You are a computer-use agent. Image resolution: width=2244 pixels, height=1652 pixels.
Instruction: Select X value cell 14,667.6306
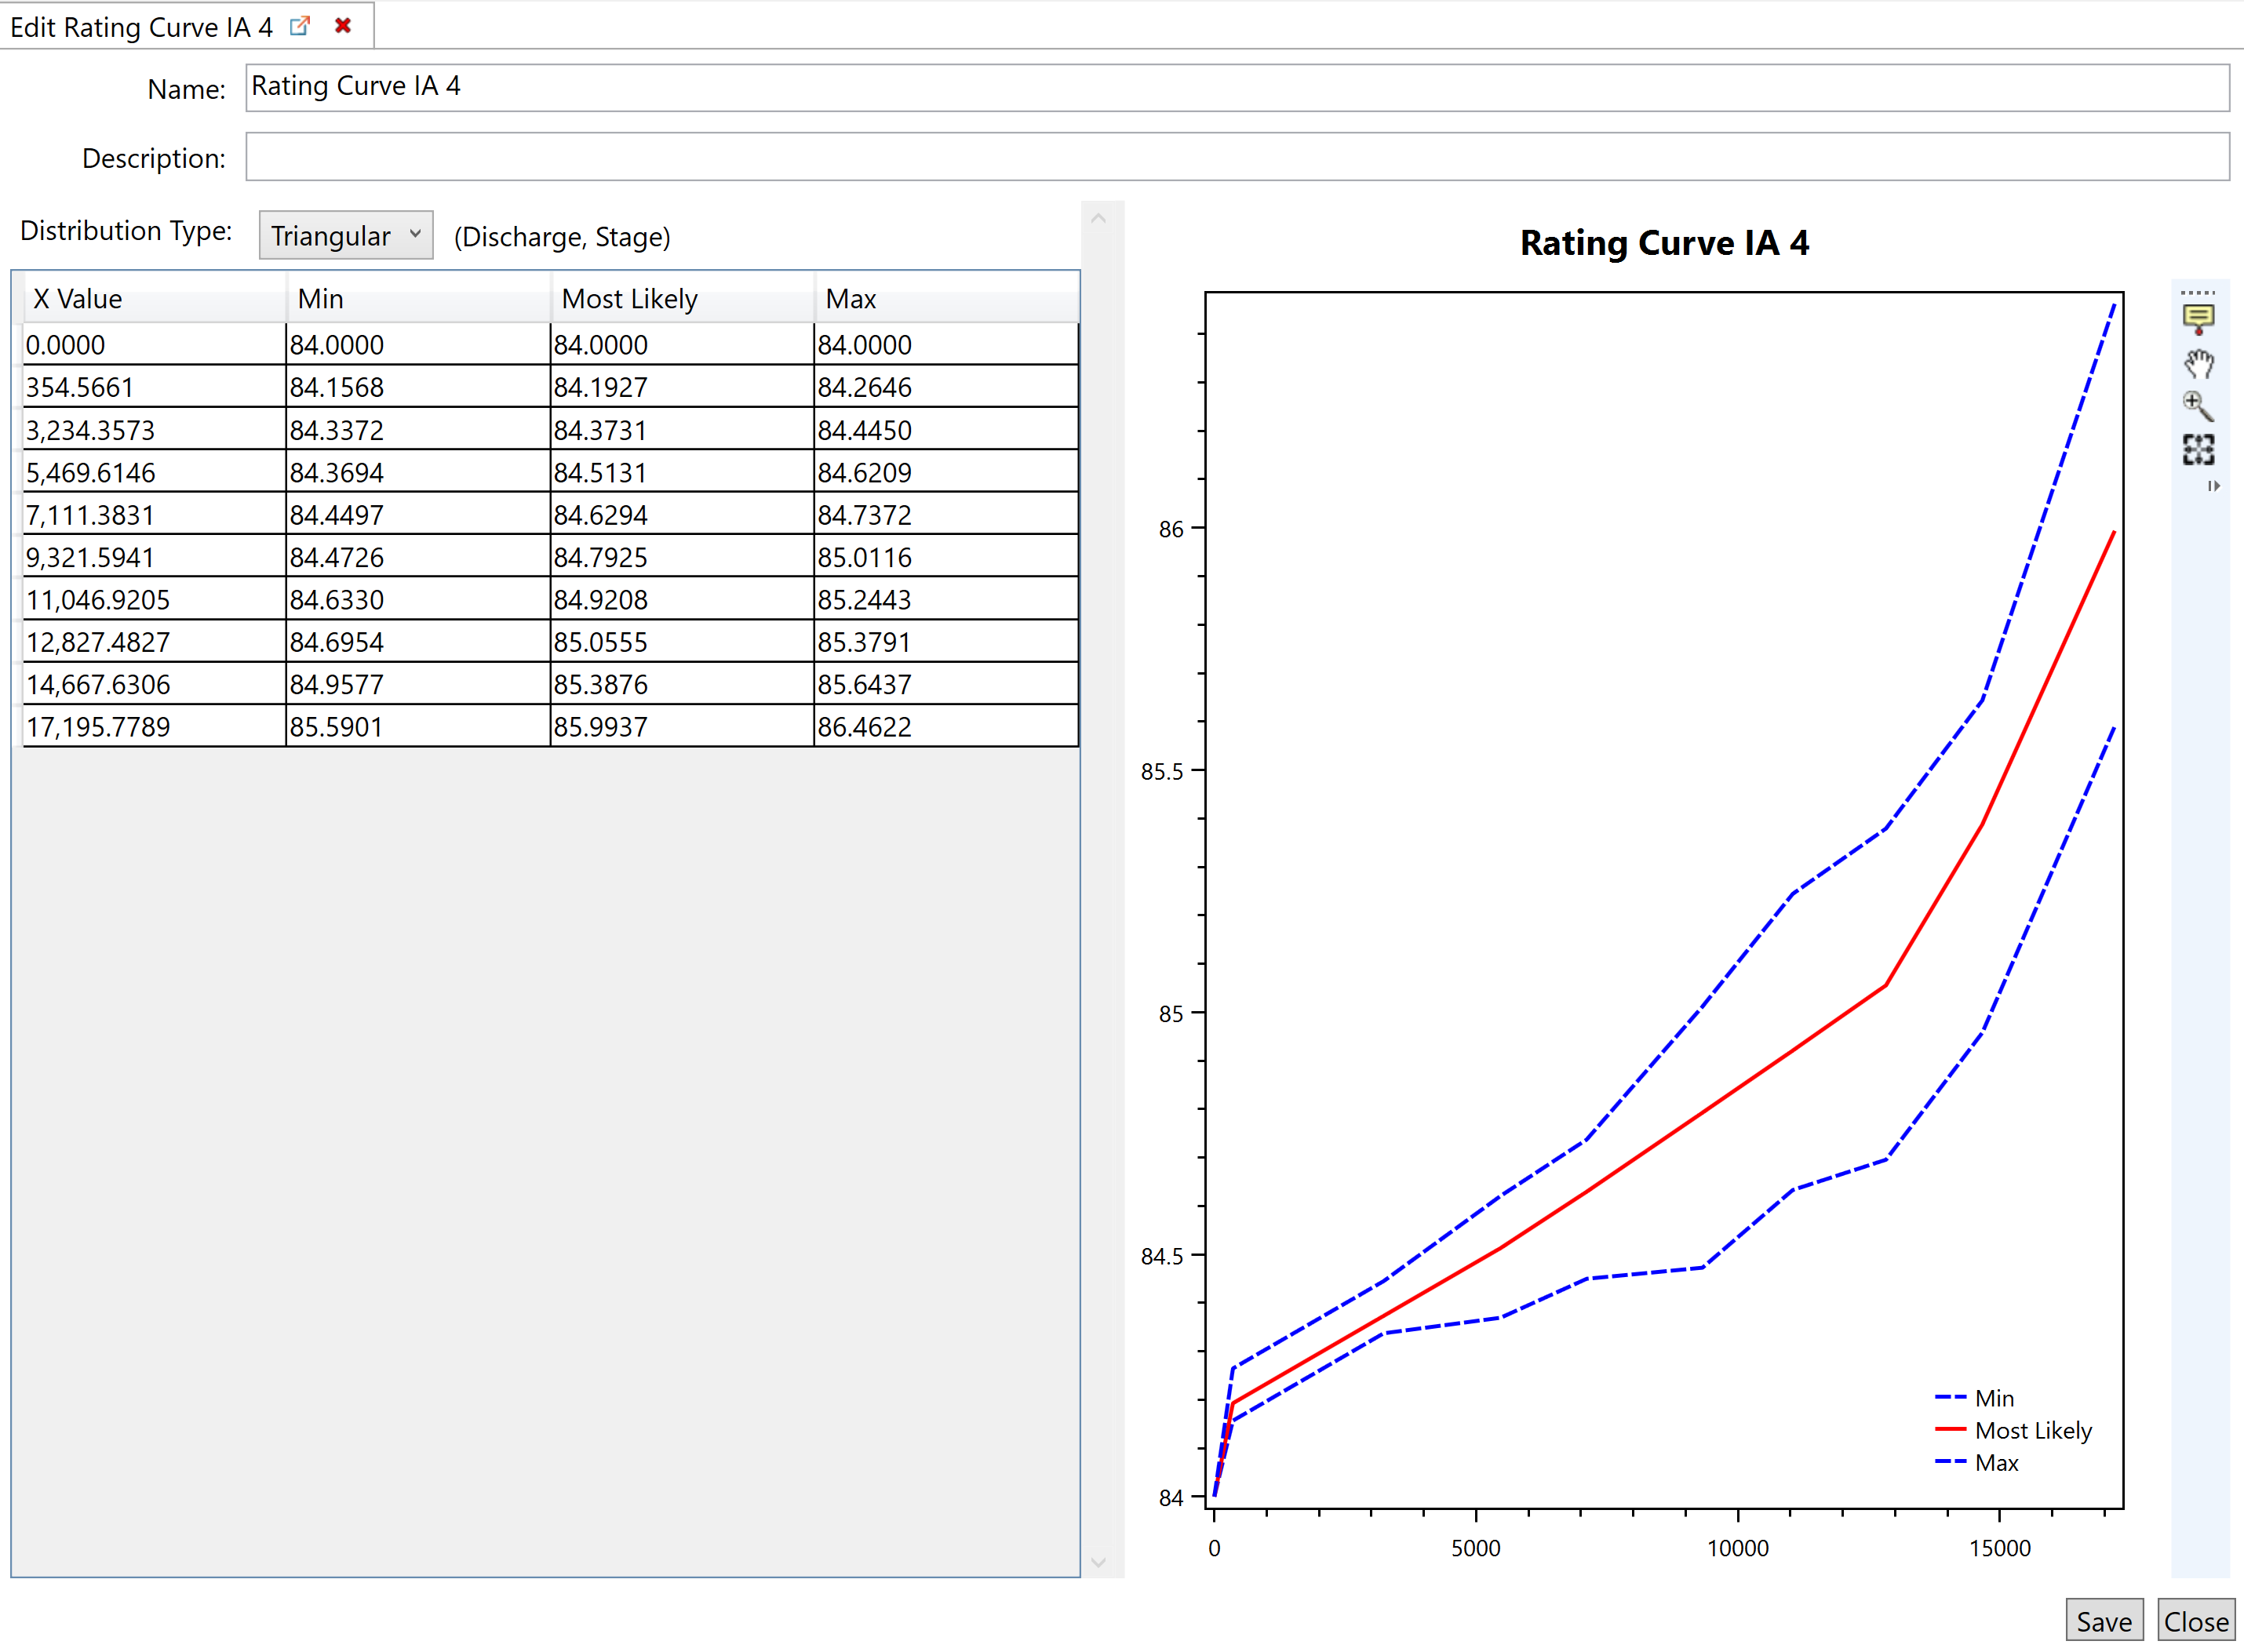tap(154, 685)
